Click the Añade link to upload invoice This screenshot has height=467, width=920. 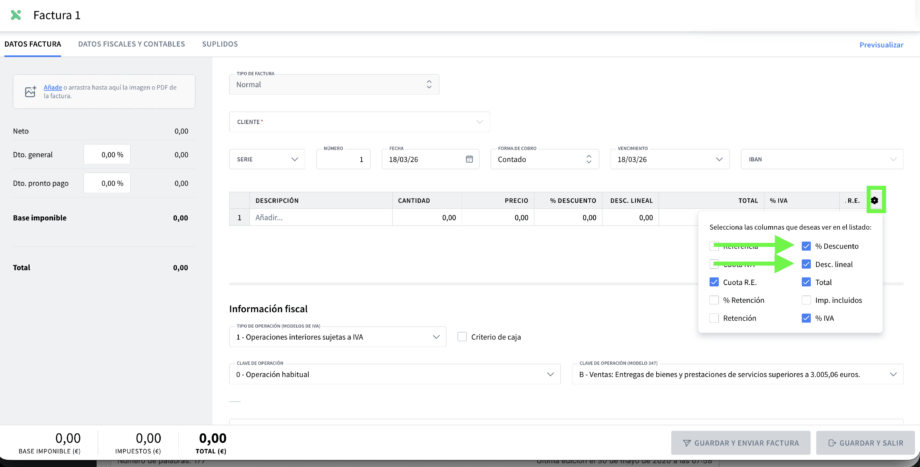(51, 87)
